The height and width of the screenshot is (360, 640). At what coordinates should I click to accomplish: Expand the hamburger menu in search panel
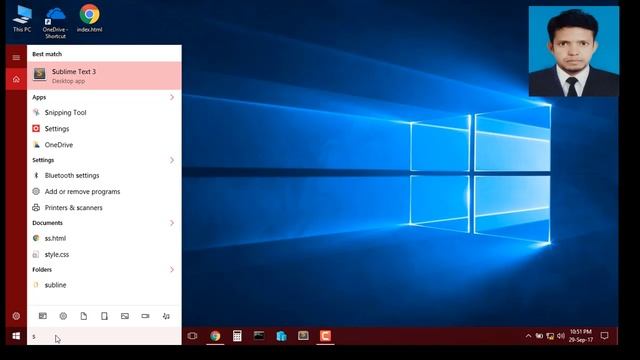click(16, 57)
